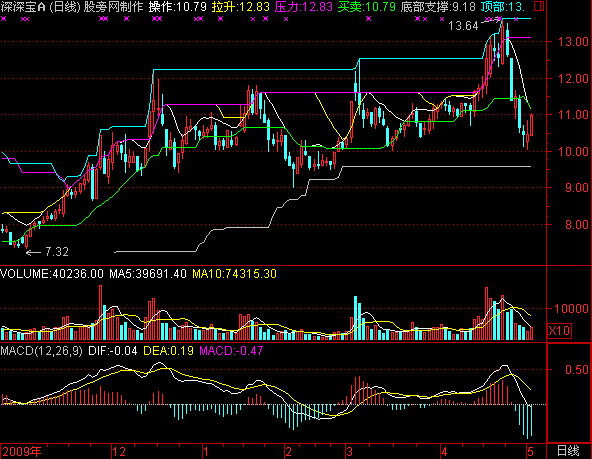
Task: Click the yellow MA10:74315.30 volume label
Action: [x=234, y=274]
